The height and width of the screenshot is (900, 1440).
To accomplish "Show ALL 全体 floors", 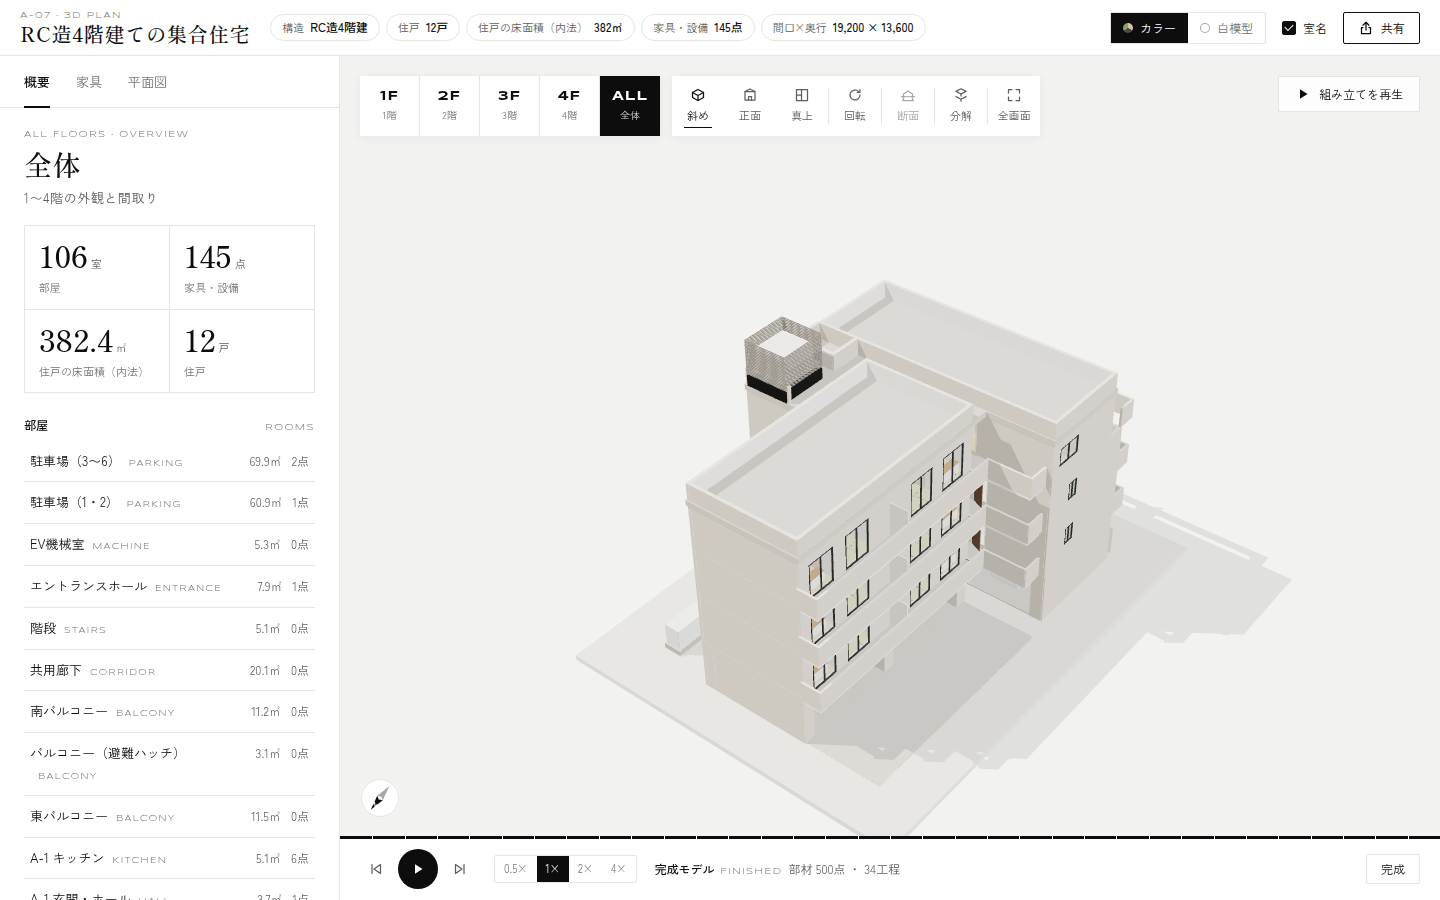I will pyautogui.click(x=630, y=105).
